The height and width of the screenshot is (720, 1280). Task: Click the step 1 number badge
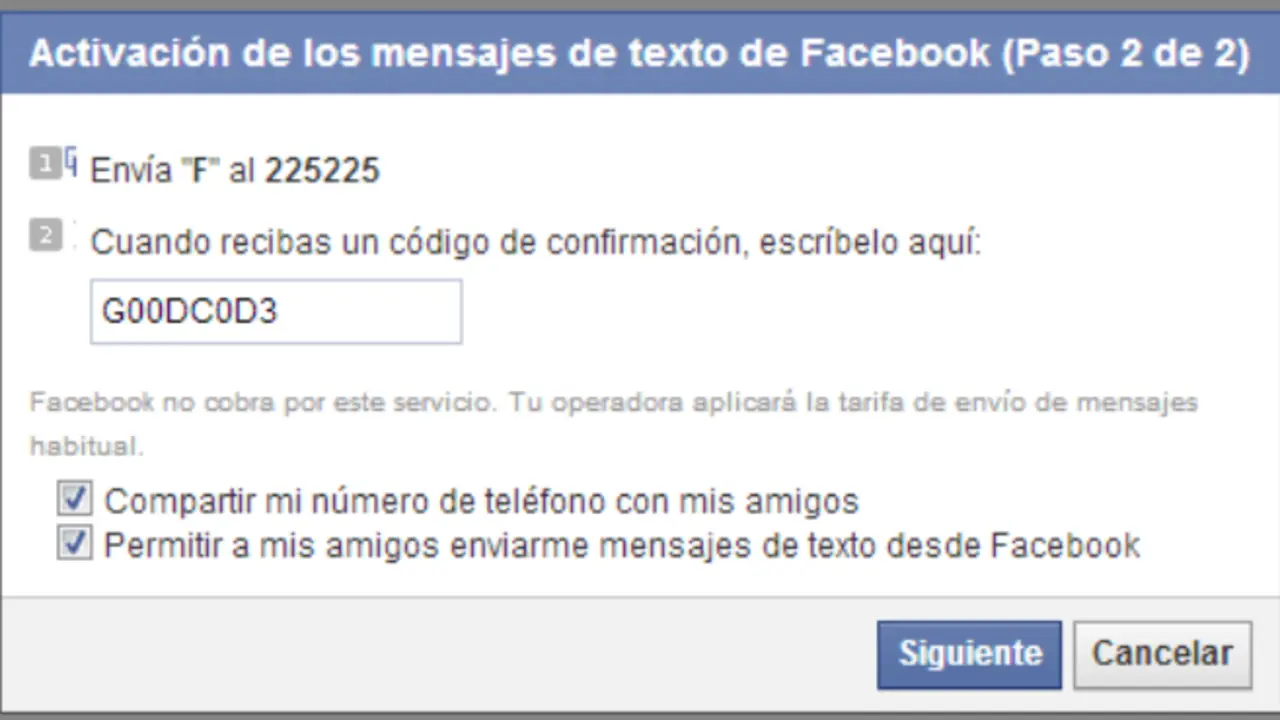pyautogui.click(x=45, y=162)
